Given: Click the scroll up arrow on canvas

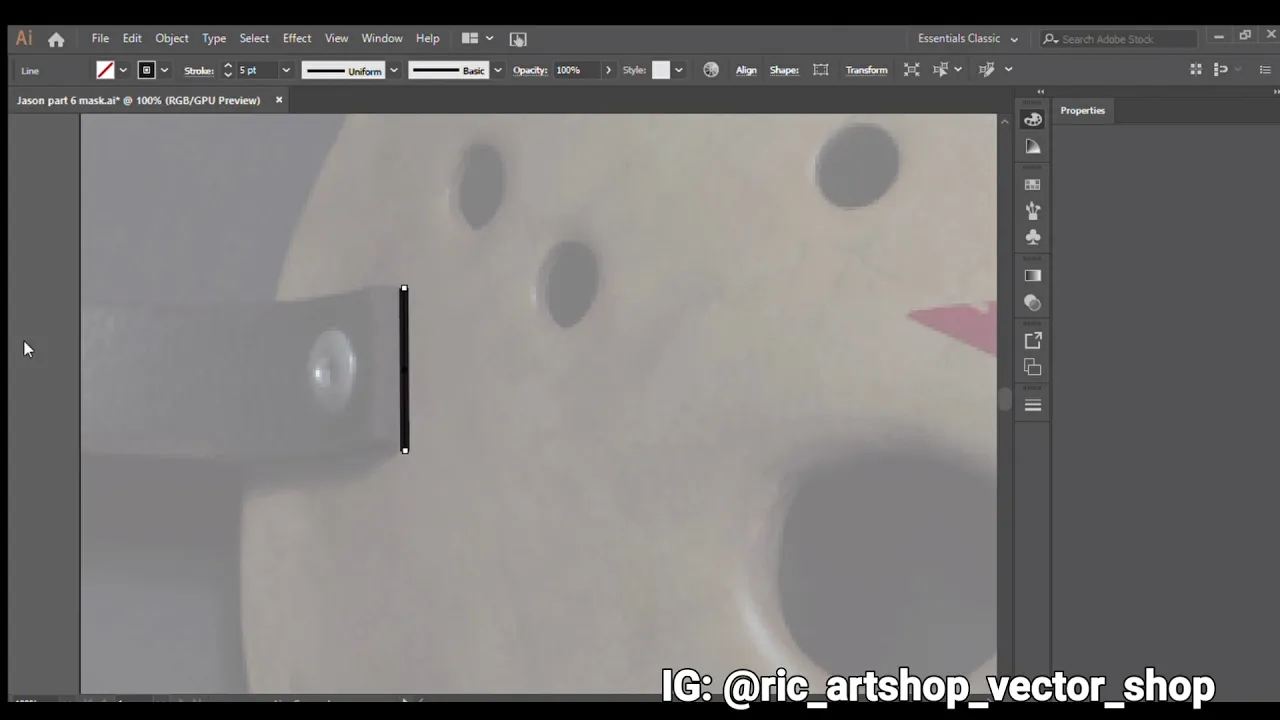Looking at the screenshot, I should [x=1005, y=121].
